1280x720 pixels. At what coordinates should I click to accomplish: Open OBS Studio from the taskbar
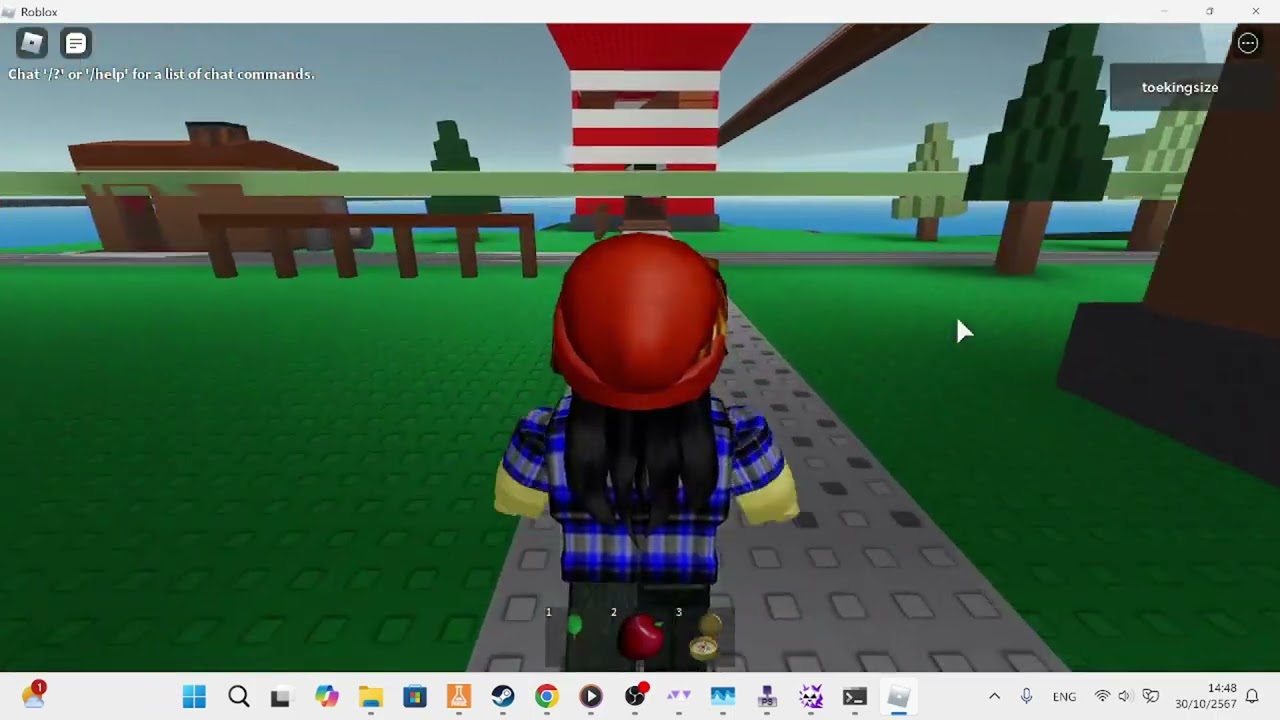pyautogui.click(x=635, y=697)
